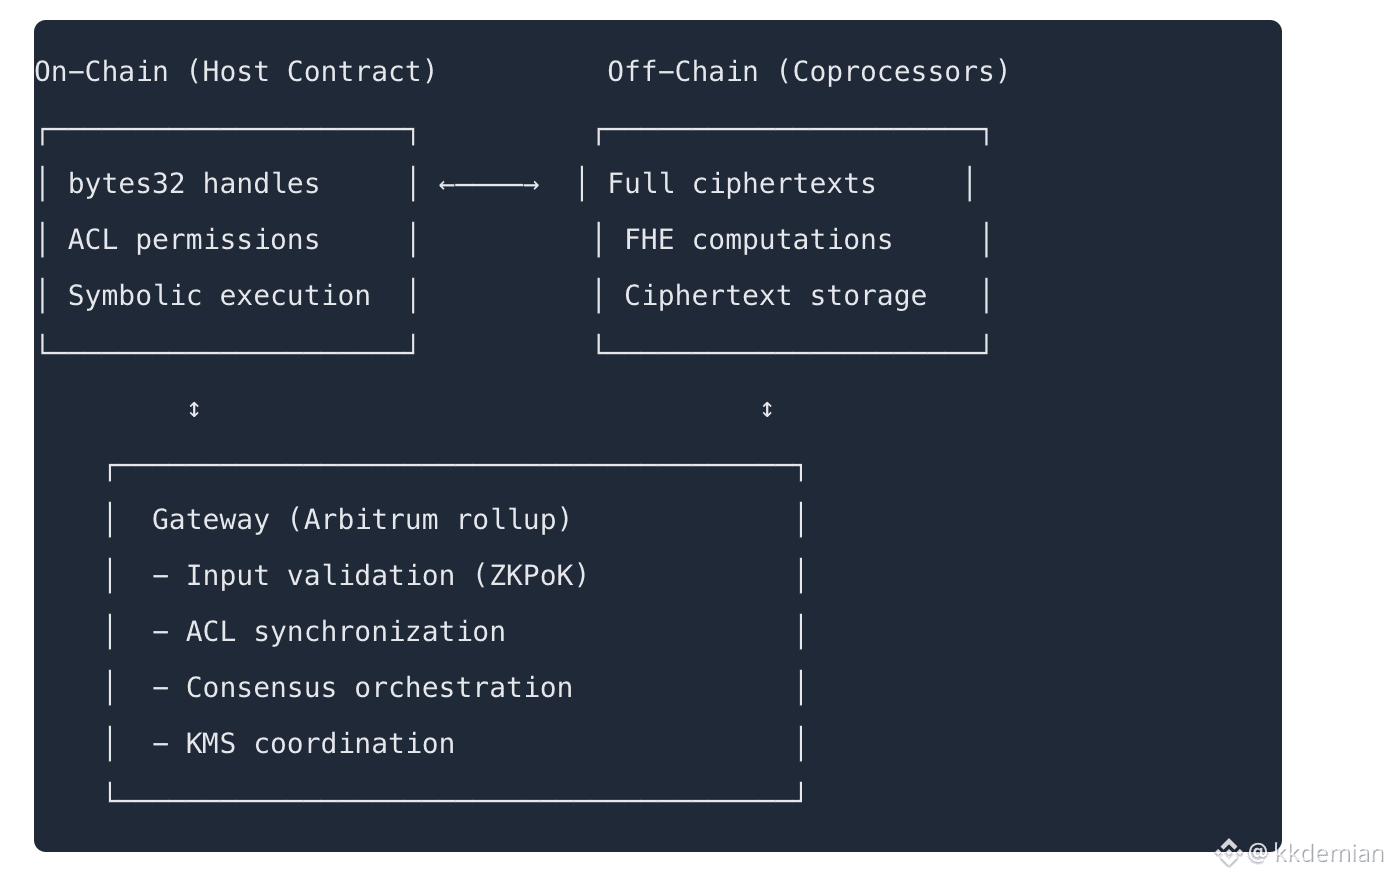Screen dimensions: 1392x878
Task: Select the "KMS coordination" item
Action: click(x=320, y=744)
